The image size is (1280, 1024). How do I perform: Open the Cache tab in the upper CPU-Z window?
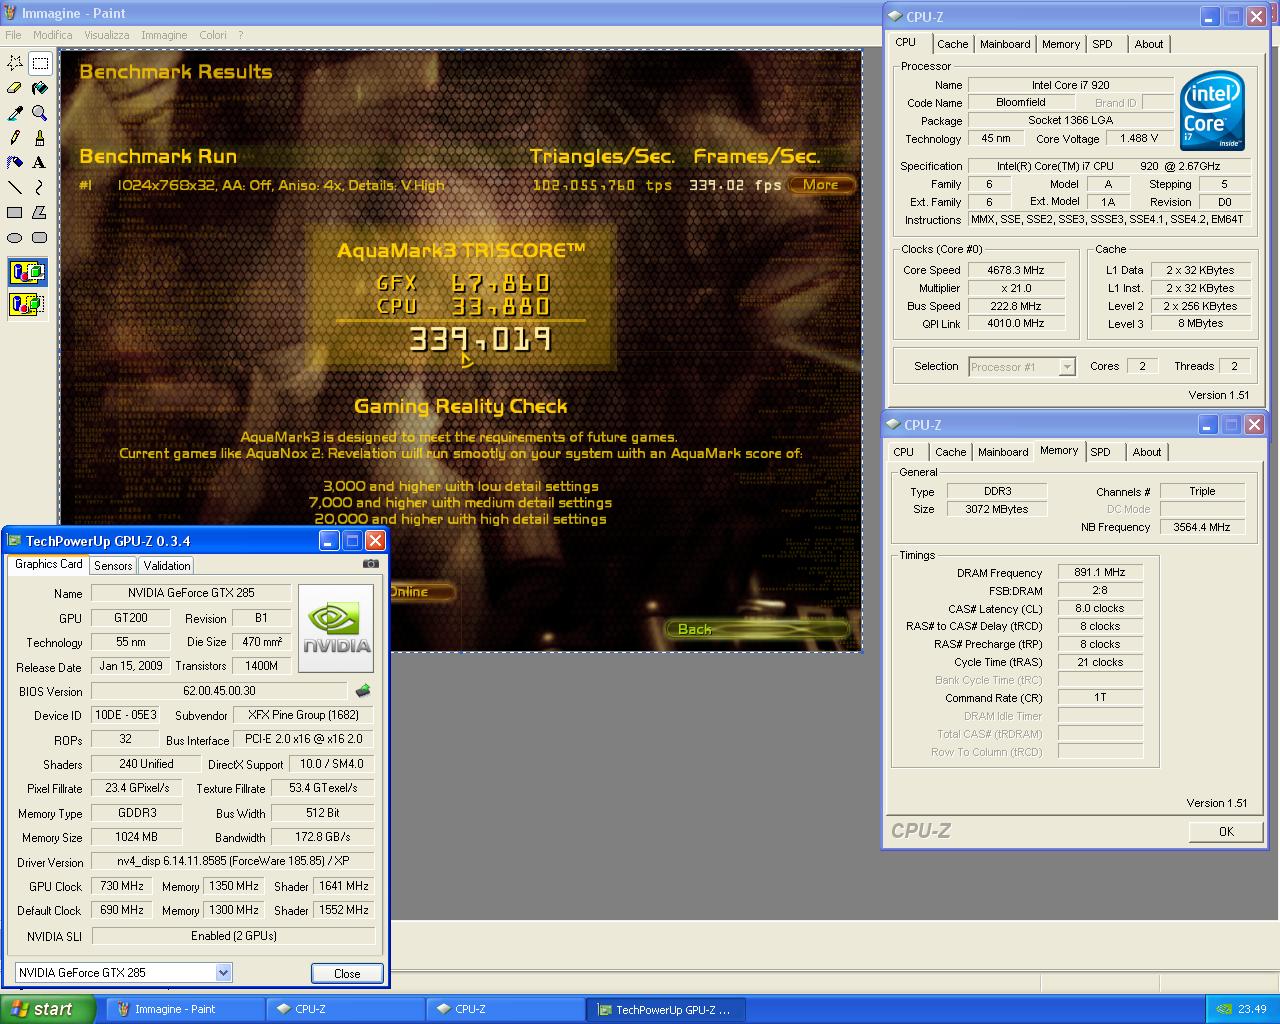point(952,44)
